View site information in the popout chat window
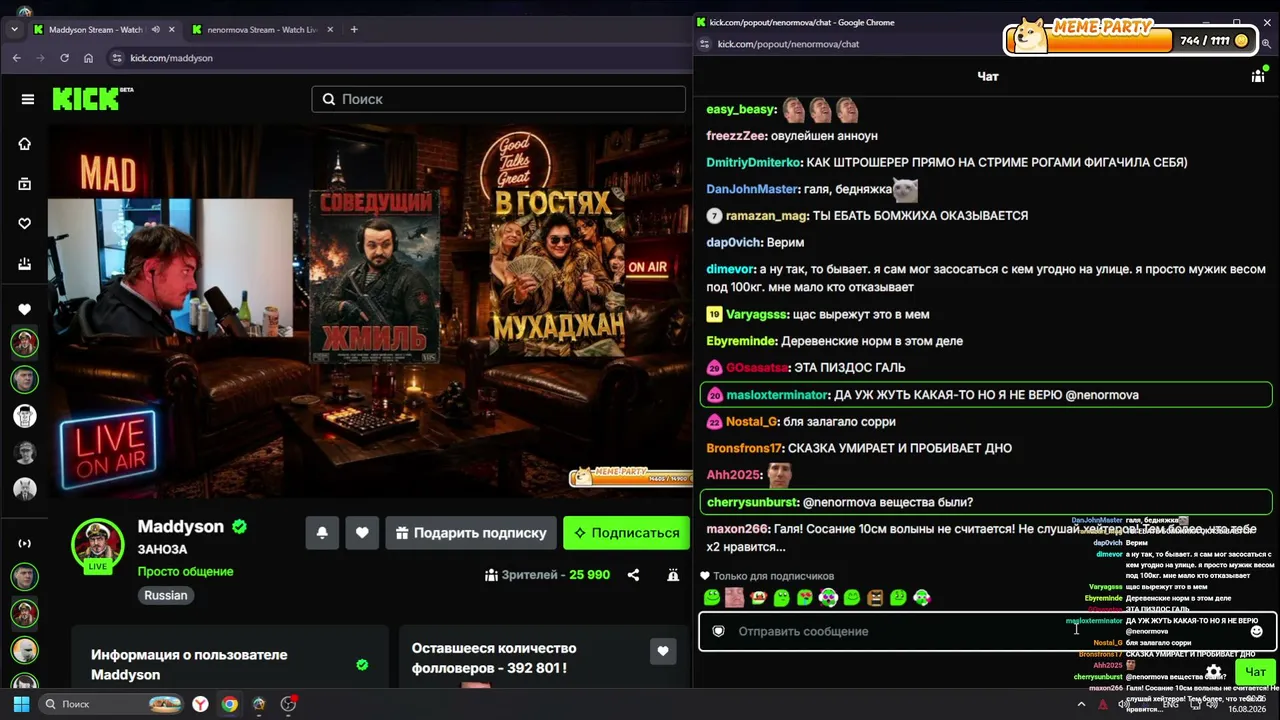This screenshot has height=720, width=1280. [704, 44]
